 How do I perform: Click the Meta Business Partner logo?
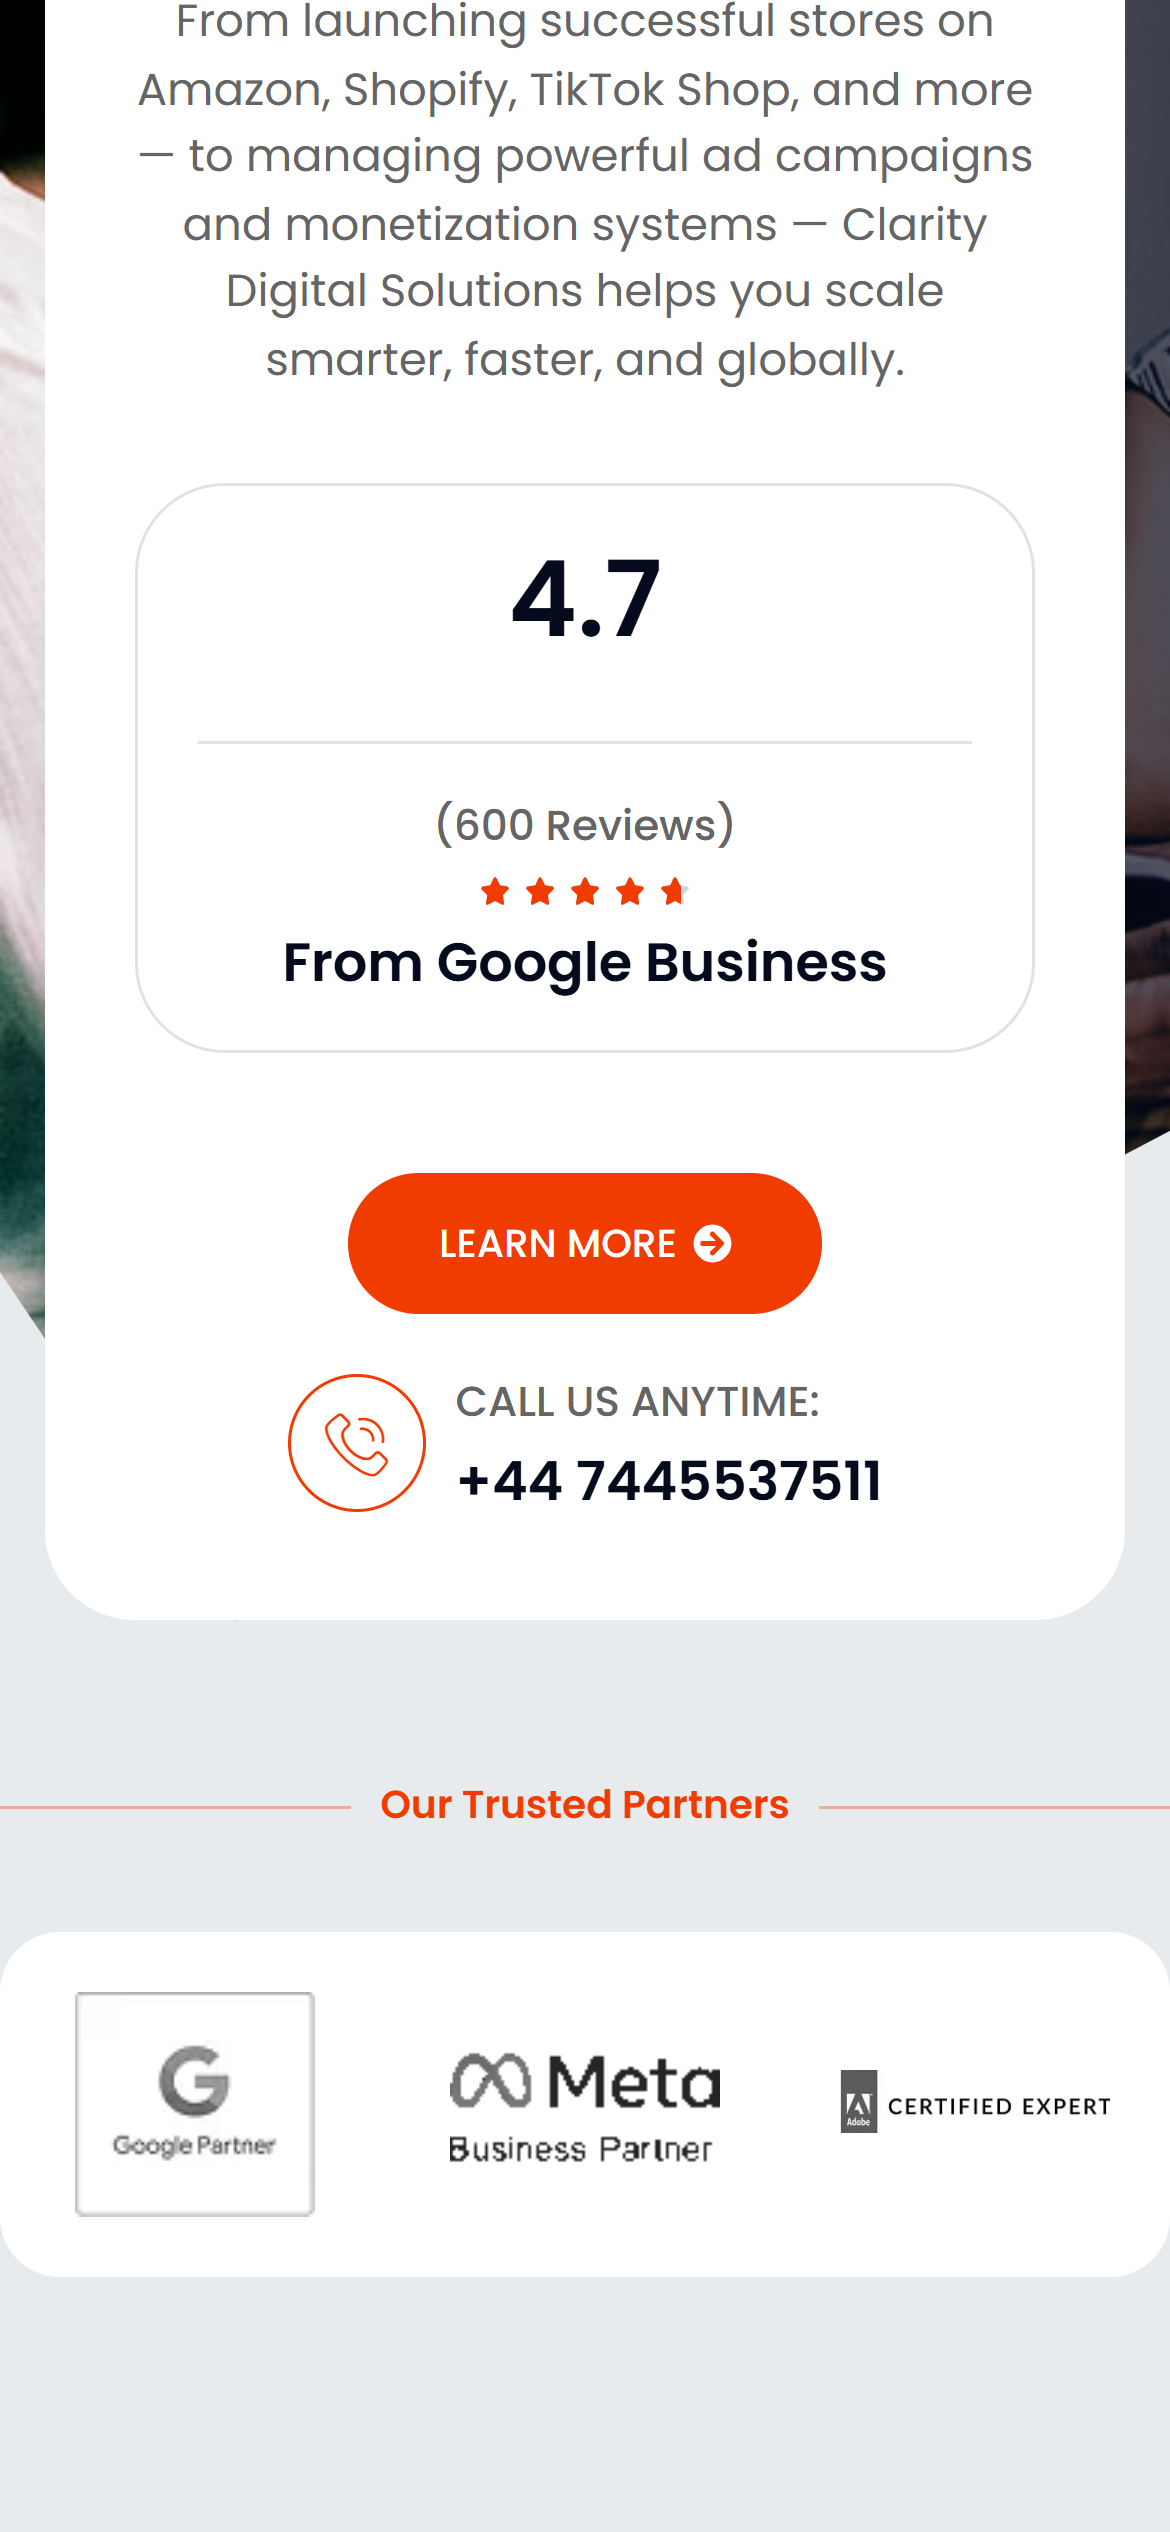click(x=584, y=2107)
